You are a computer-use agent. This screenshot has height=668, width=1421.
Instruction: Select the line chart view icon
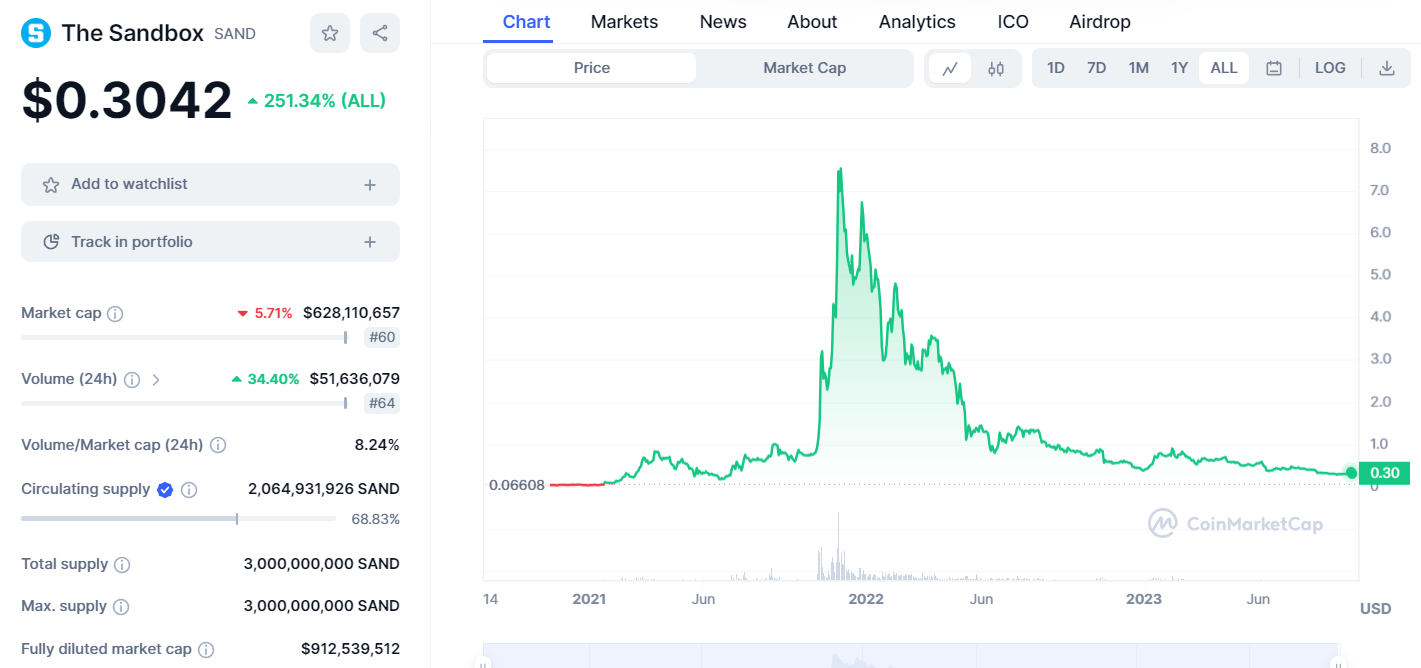coord(950,68)
